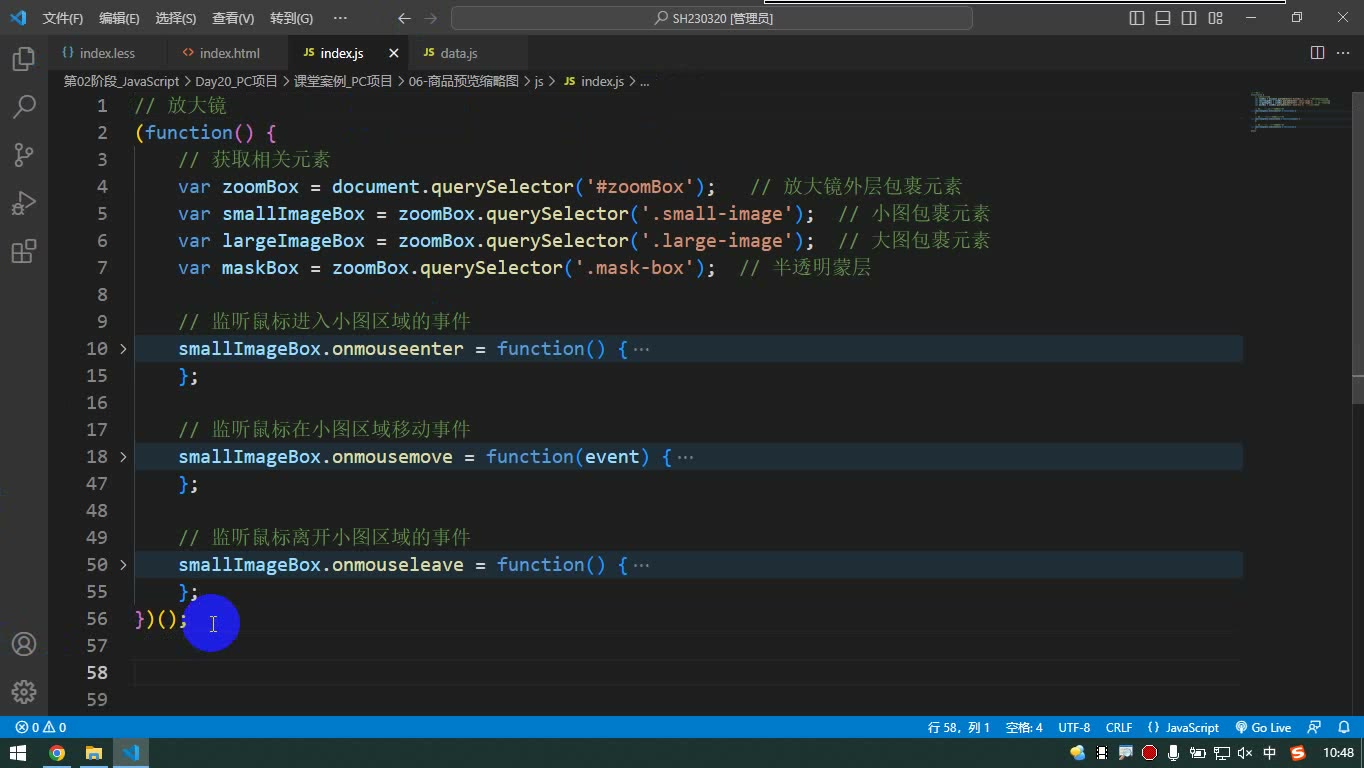Screen dimensions: 1364x768
Task: Open the Windows Start button
Action: click(18, 753)
